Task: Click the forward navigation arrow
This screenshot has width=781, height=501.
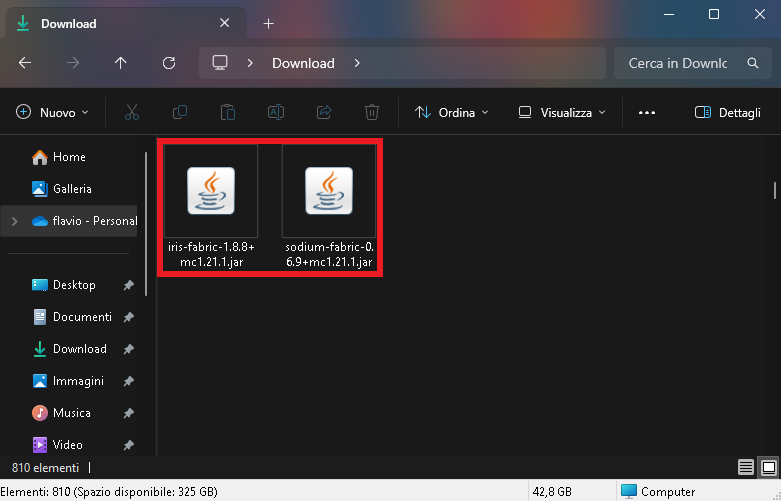Action: (73, 63)
